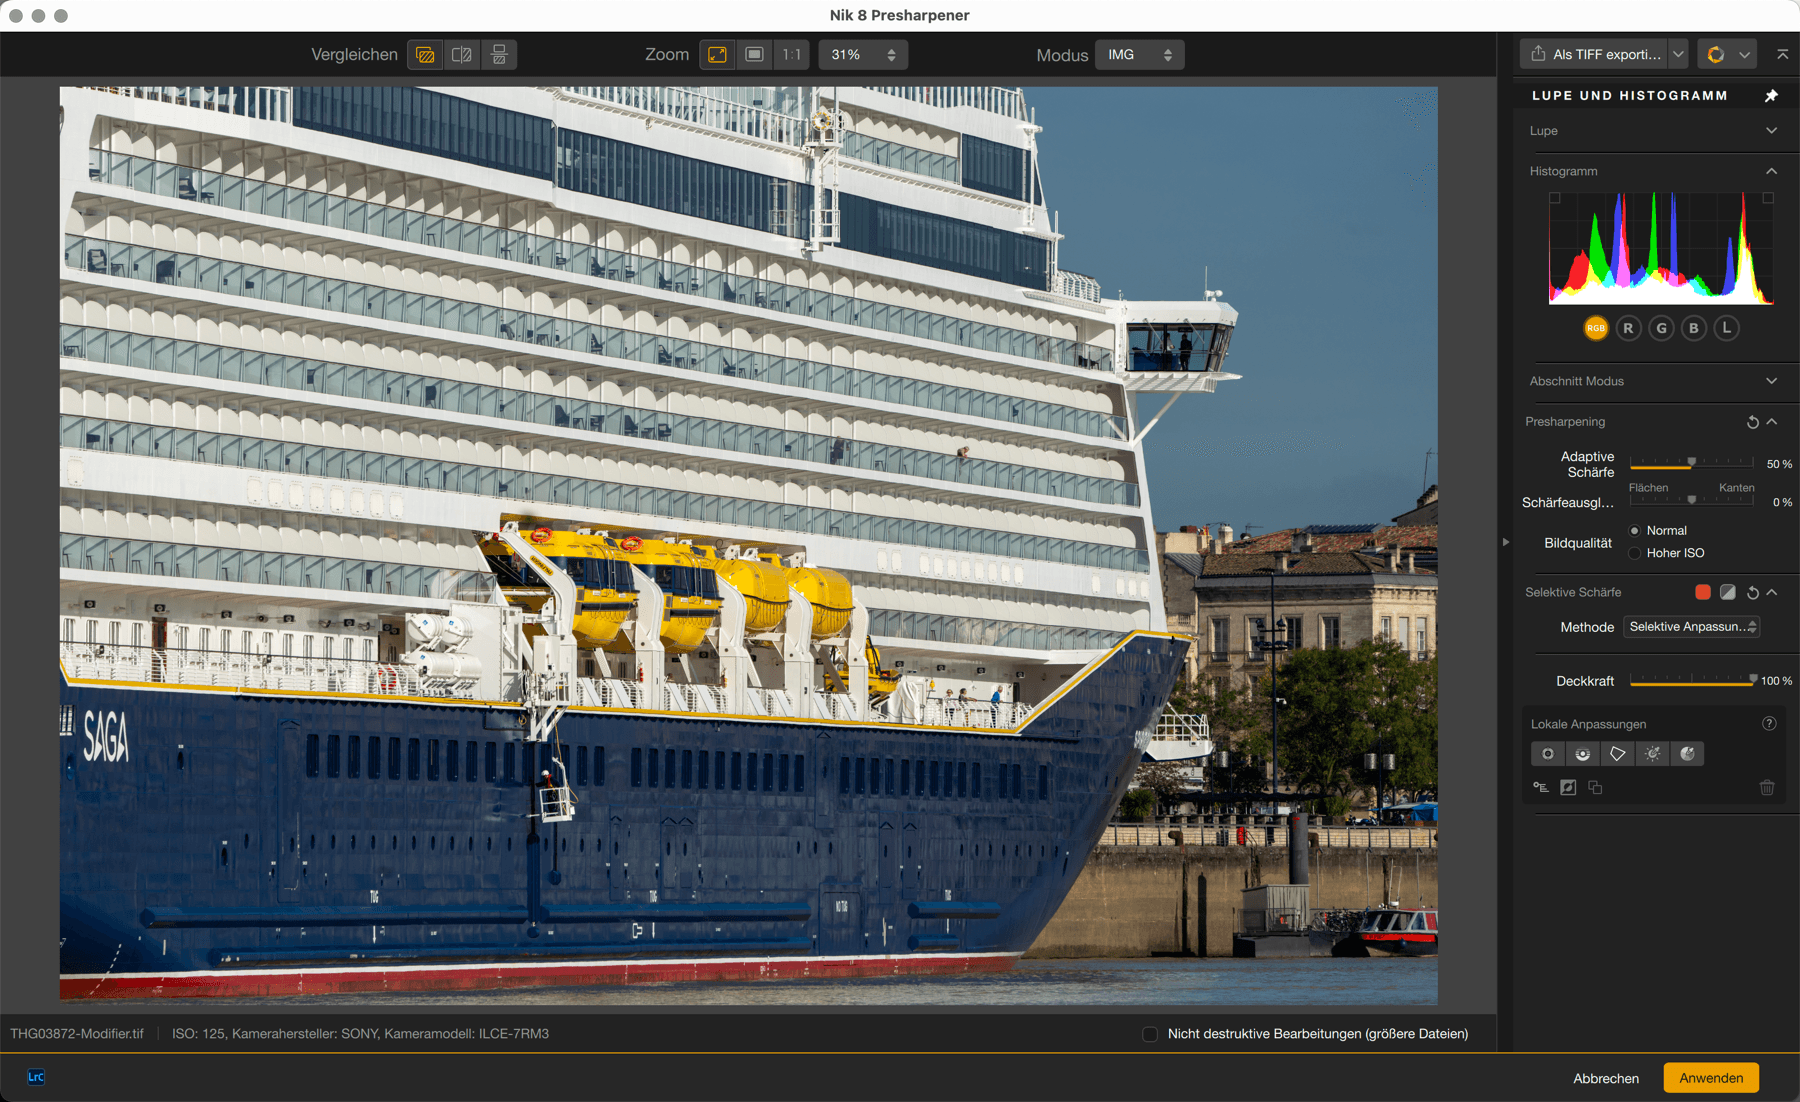Open export options arrow beside TIFF export
Image resolution: width=1800 pixels, height=1102 pixels.
pos(1678,55)
